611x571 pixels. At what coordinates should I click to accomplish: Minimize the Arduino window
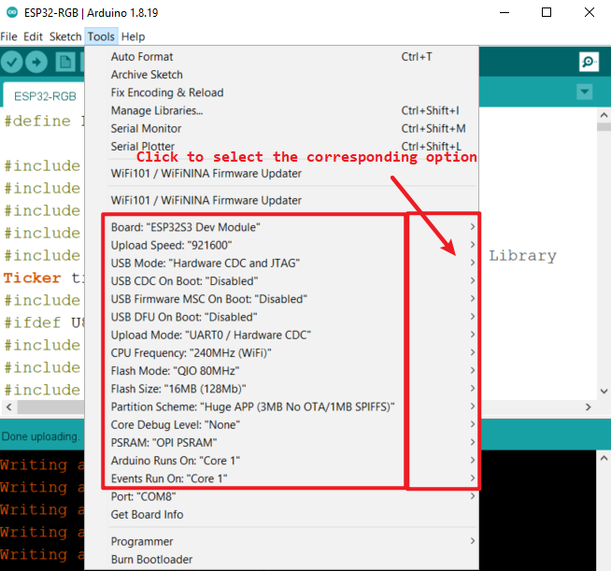tap(504, 12)
